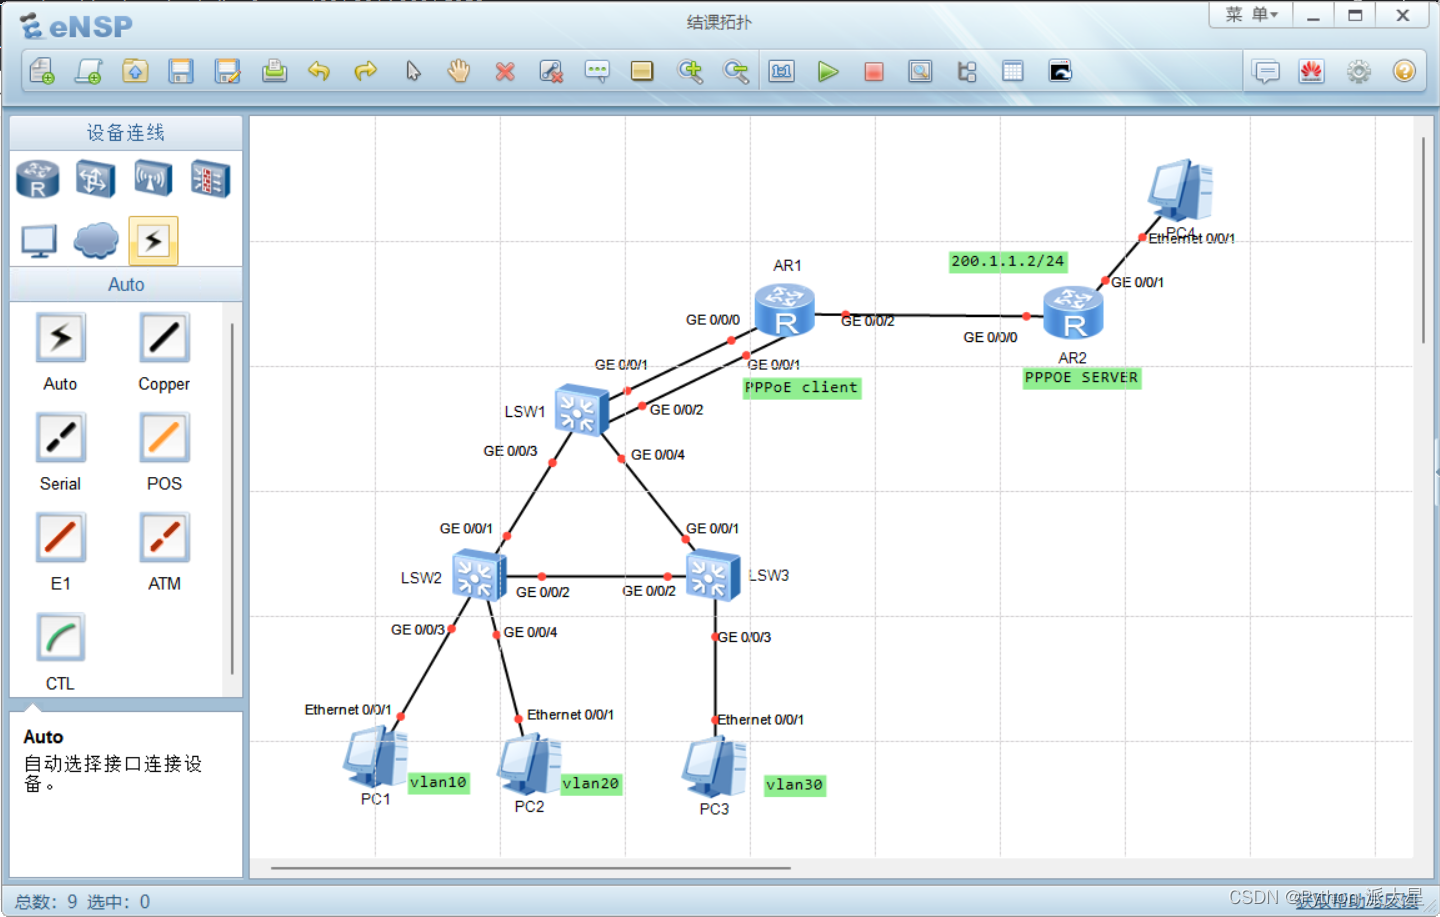Select the yellow rectangle palette tool
The image size is (1440, 917).
pyautogui.click(x=642, y=71)
